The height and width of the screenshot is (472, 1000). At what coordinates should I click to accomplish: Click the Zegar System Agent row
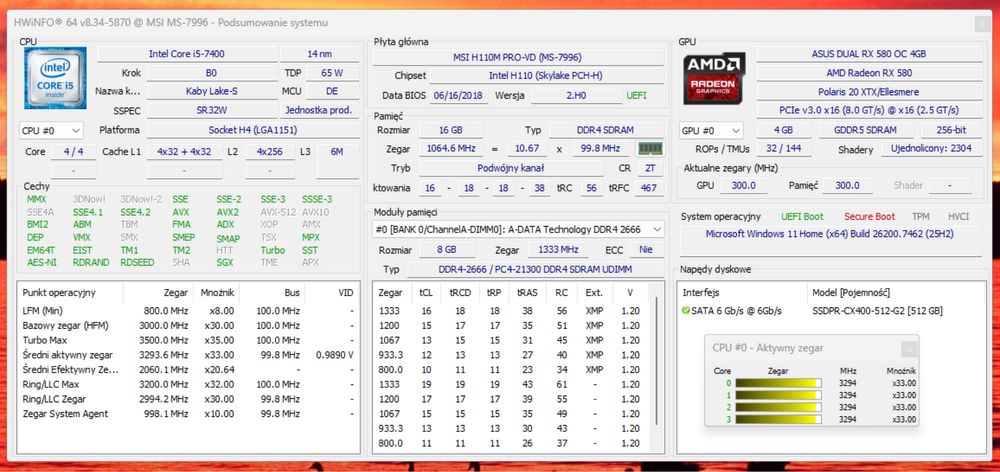coord(188,414)
